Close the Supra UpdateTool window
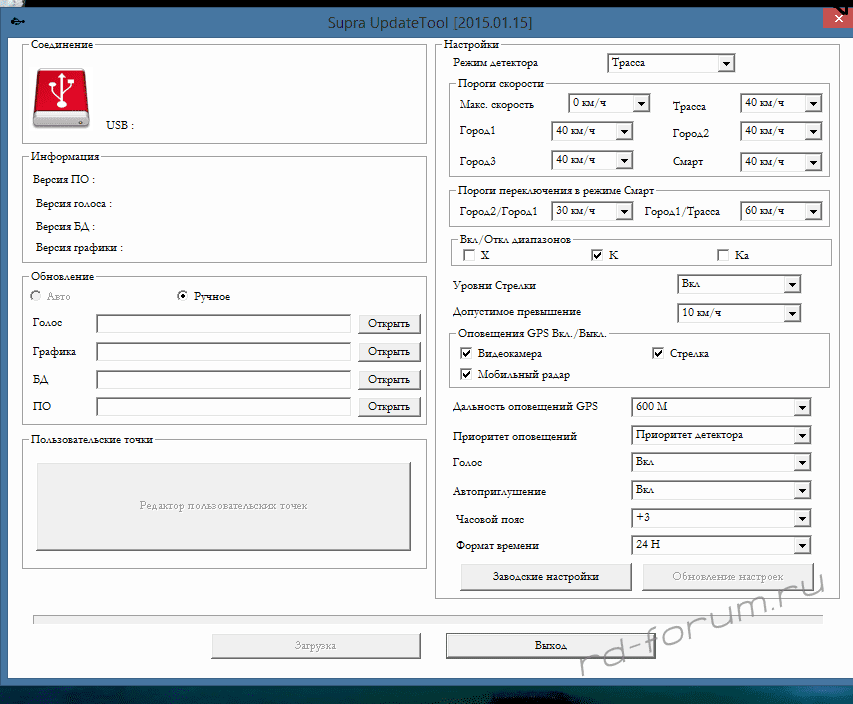This screenshot has width=853, height=704. (x=838, y=18)
